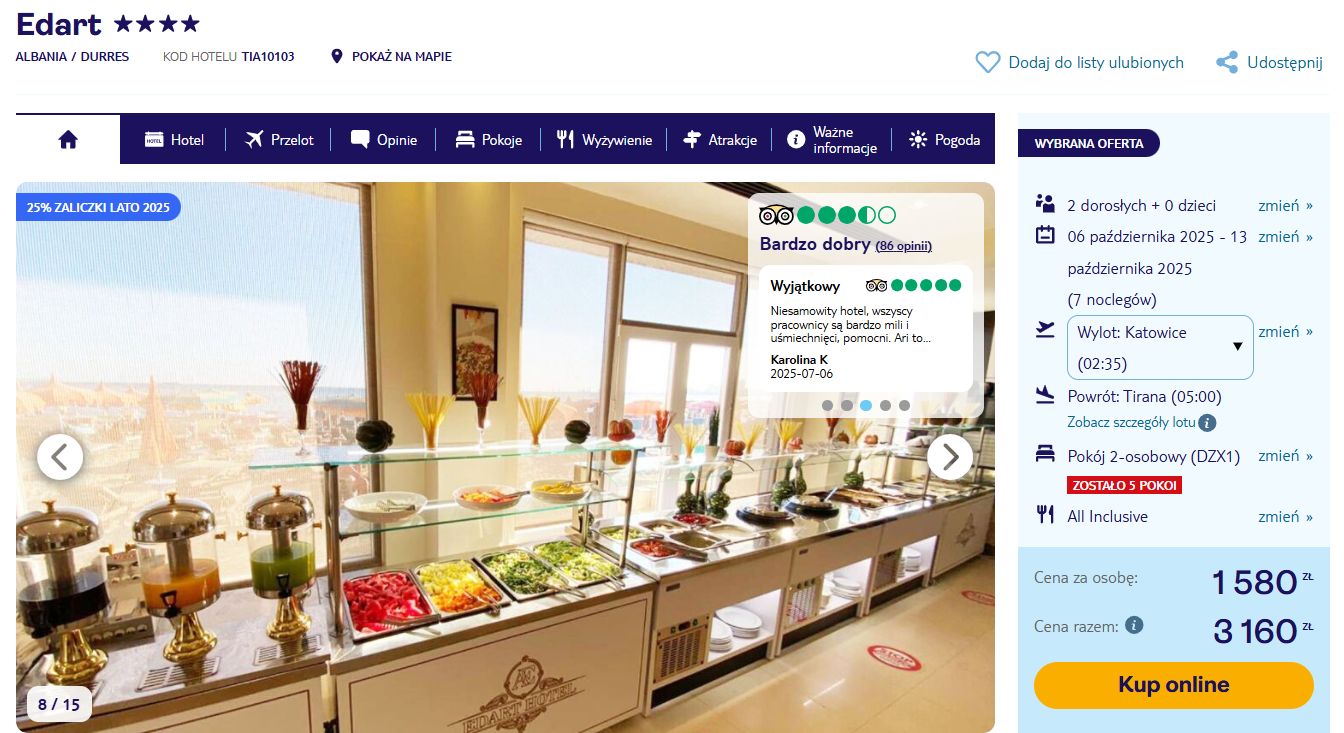The height and width of the screenshot is (733, 1344).
Task: Click the Kup online button
Action: (x=1174, y=685)
